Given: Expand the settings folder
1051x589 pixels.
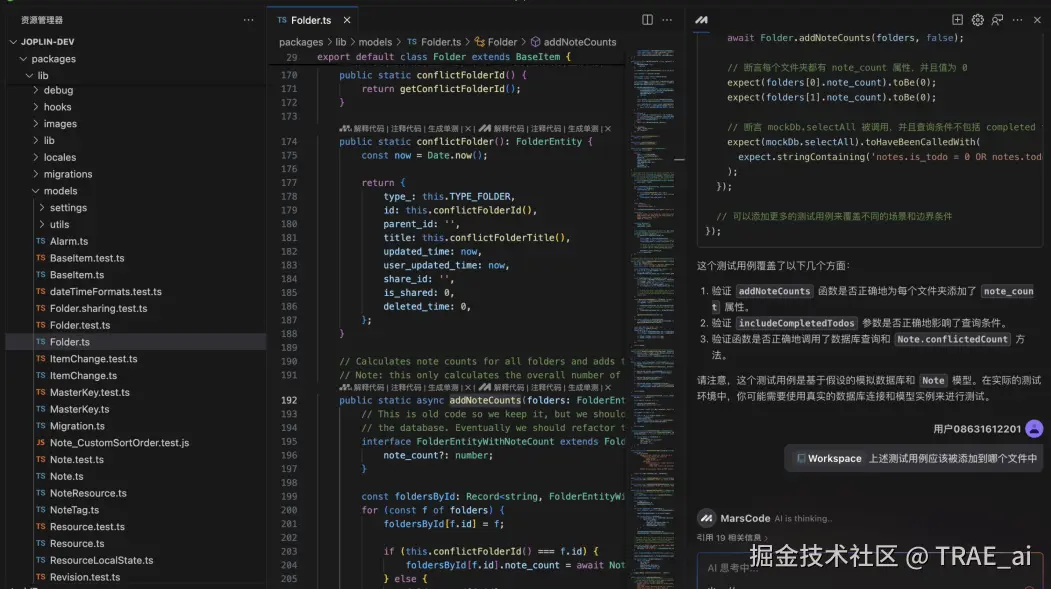Looking at the screenshot, I should (42, 208).
